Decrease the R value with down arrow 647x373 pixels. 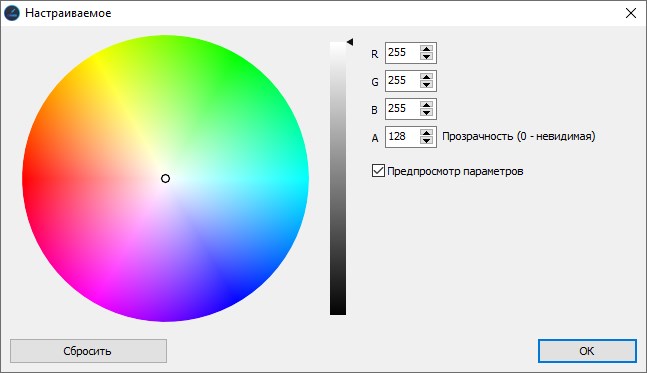click(x=426, y=57)
